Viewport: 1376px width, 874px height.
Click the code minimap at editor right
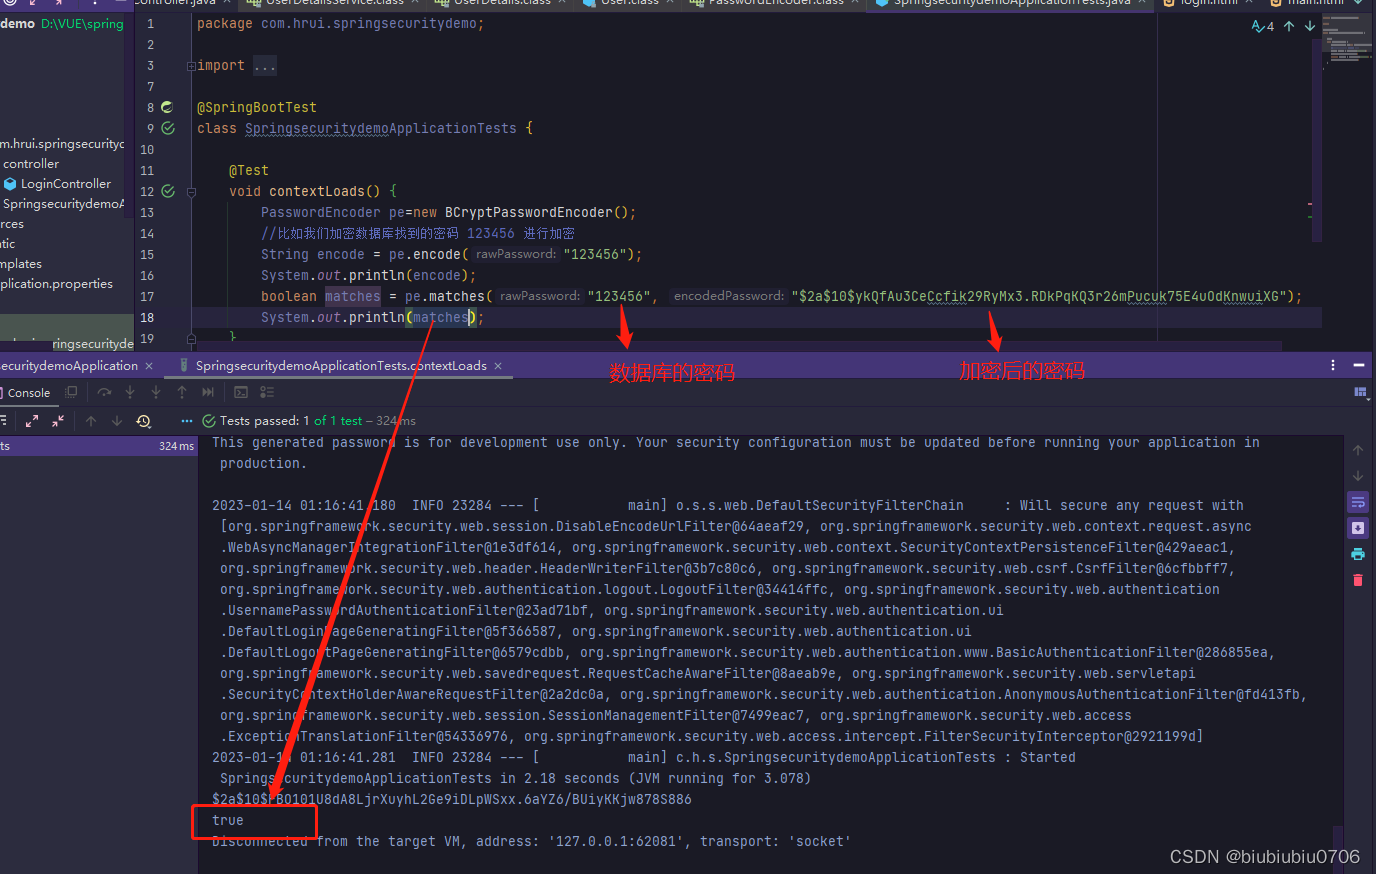pyautogui.click(x=1348, y=40)
